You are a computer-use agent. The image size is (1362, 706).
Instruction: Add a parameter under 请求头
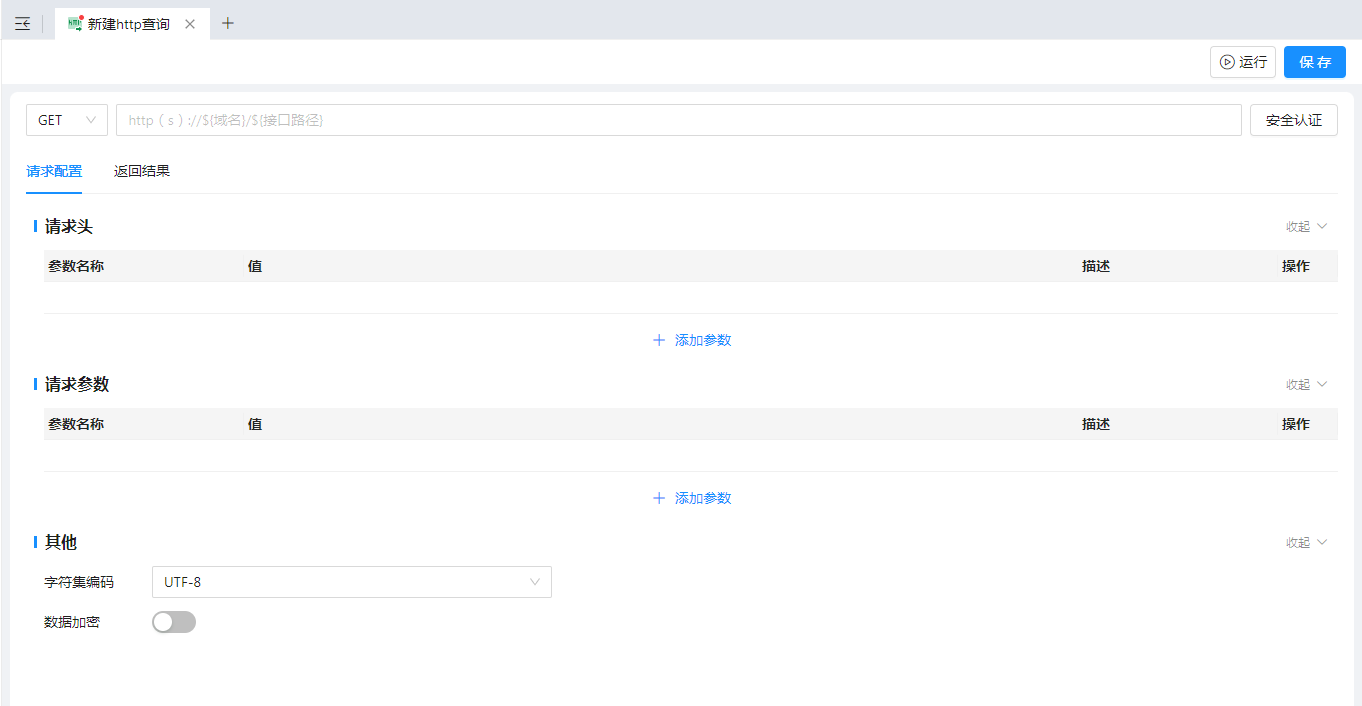[692, 340]
